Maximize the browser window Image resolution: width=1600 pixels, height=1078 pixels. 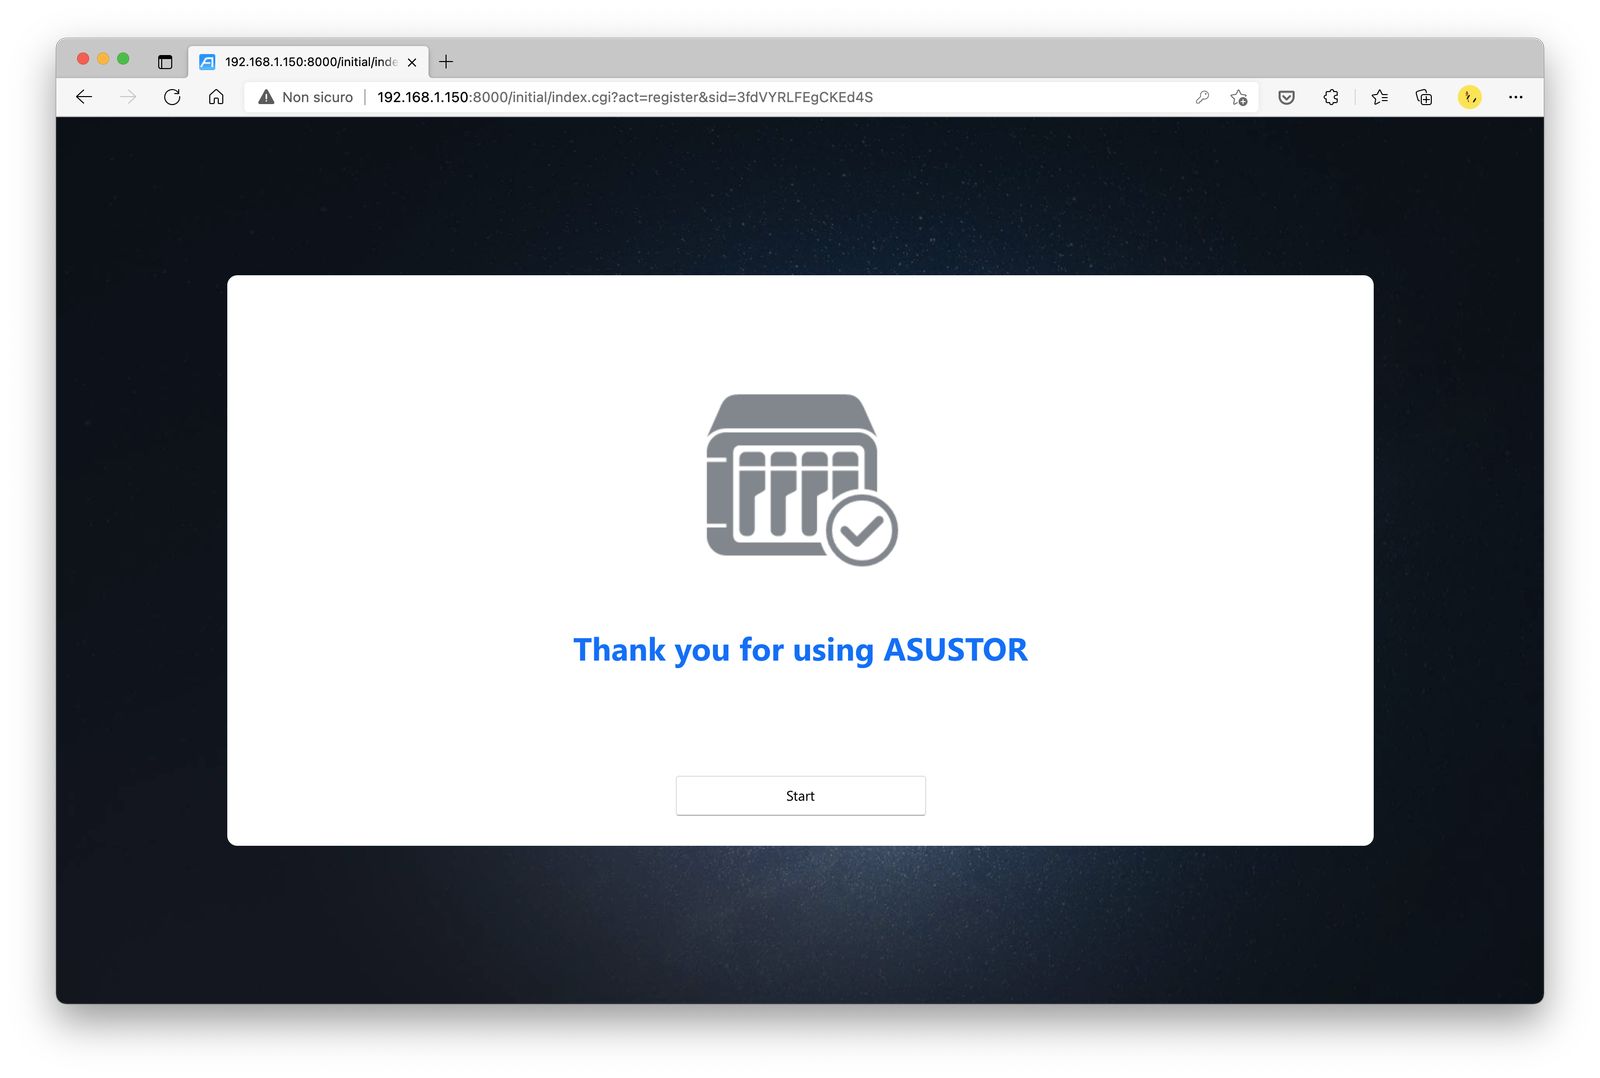(123, 59)
